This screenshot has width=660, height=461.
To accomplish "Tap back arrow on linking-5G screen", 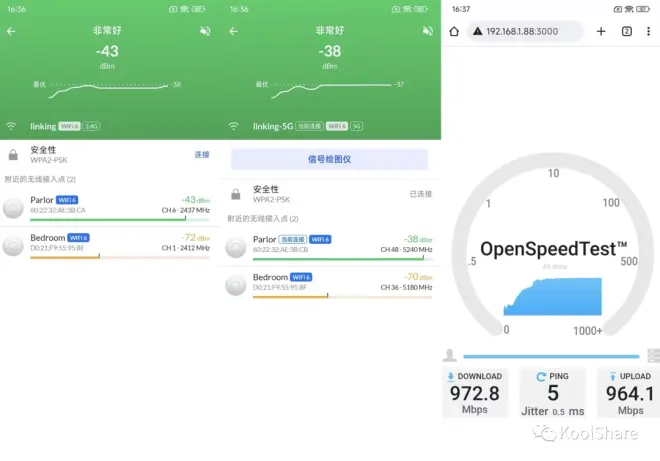I will click(x=234, y=31).
